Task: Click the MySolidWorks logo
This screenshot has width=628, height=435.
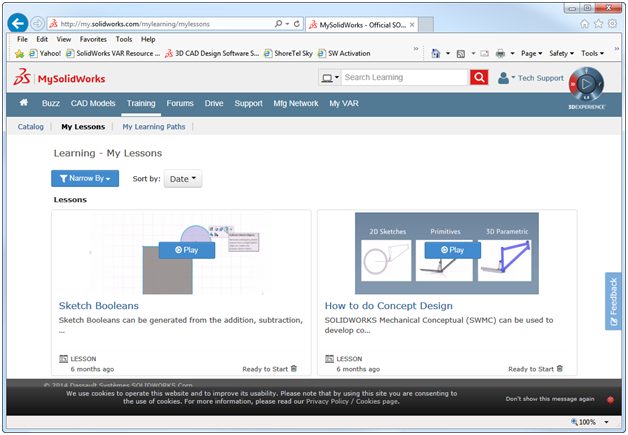Action: click(59, 77)
